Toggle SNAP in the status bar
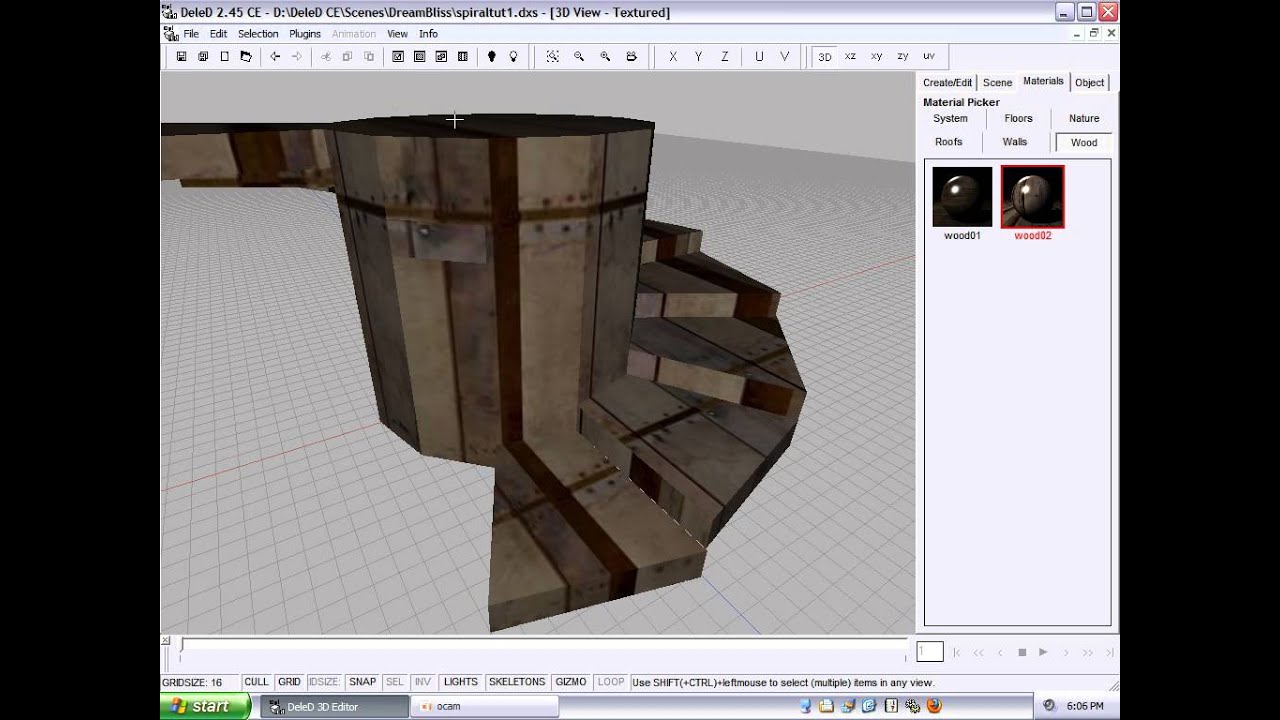The height and width of the screenshot is (720, 1280). (362, 682)
